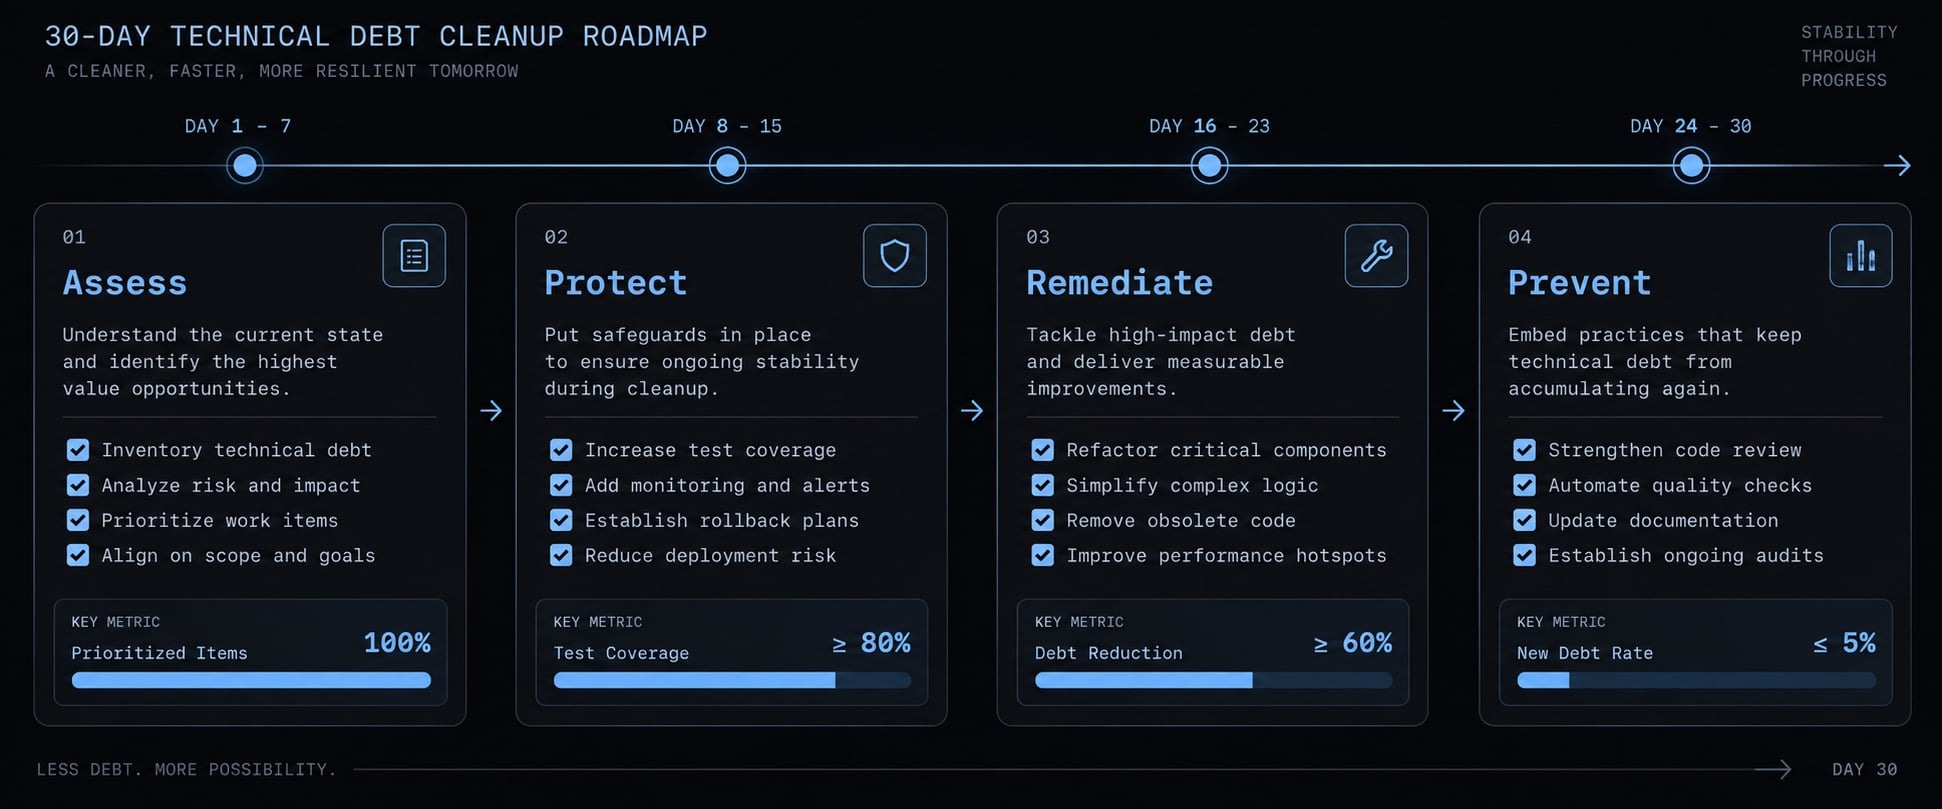Click the Prevent phase heading
Image resolution: width=1942 pixels, height=809 pixels.
click(x=1580, y=283)
